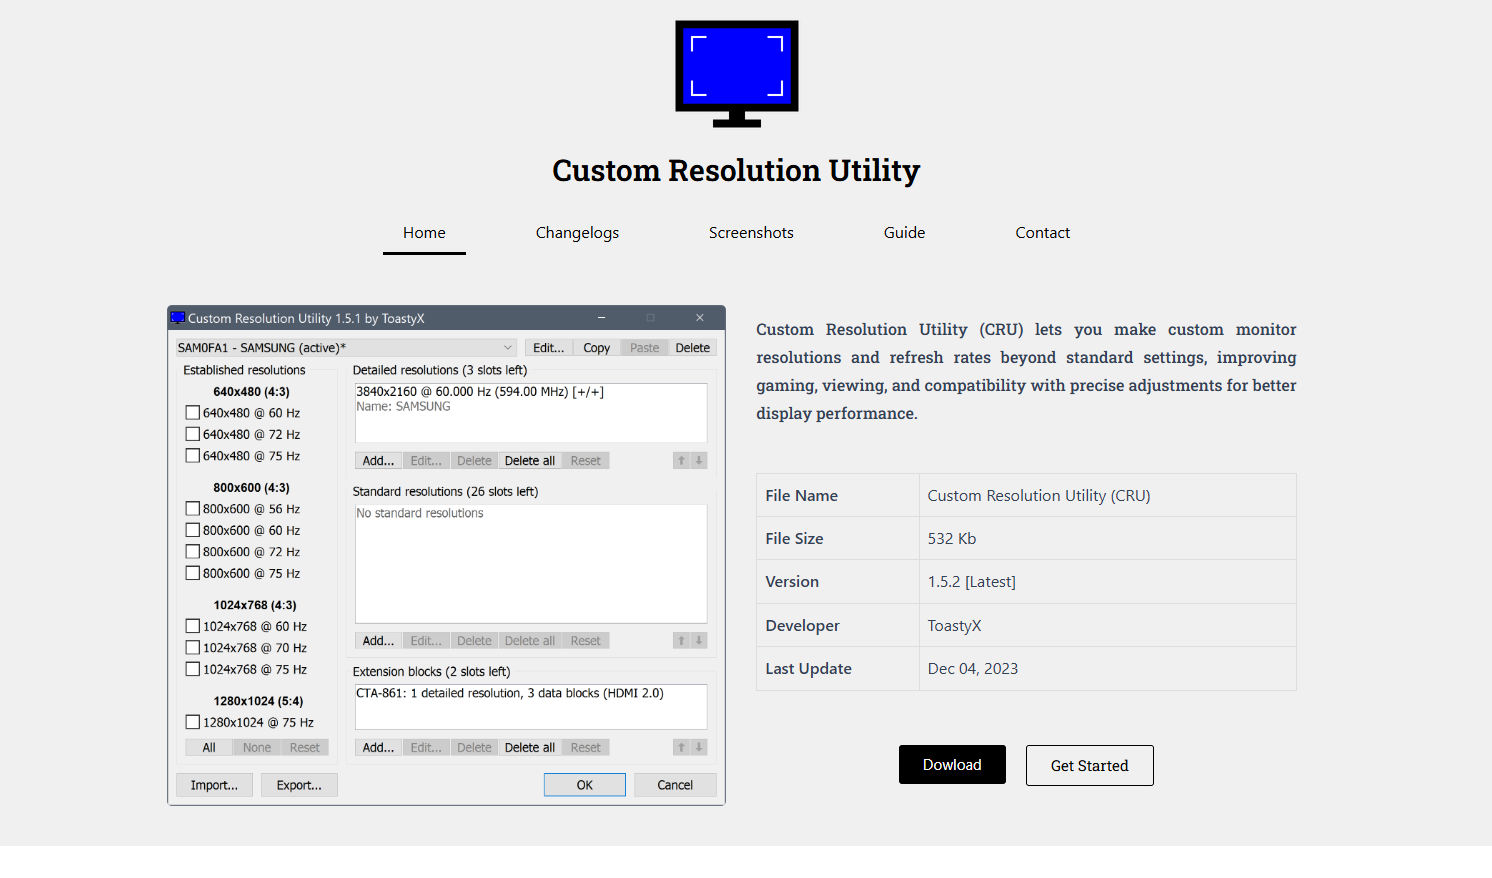Screen dimensions: 1492x878
Task: Check the 800x600 @ 72 Hz resolution
Action: click(x=192, y=551)
